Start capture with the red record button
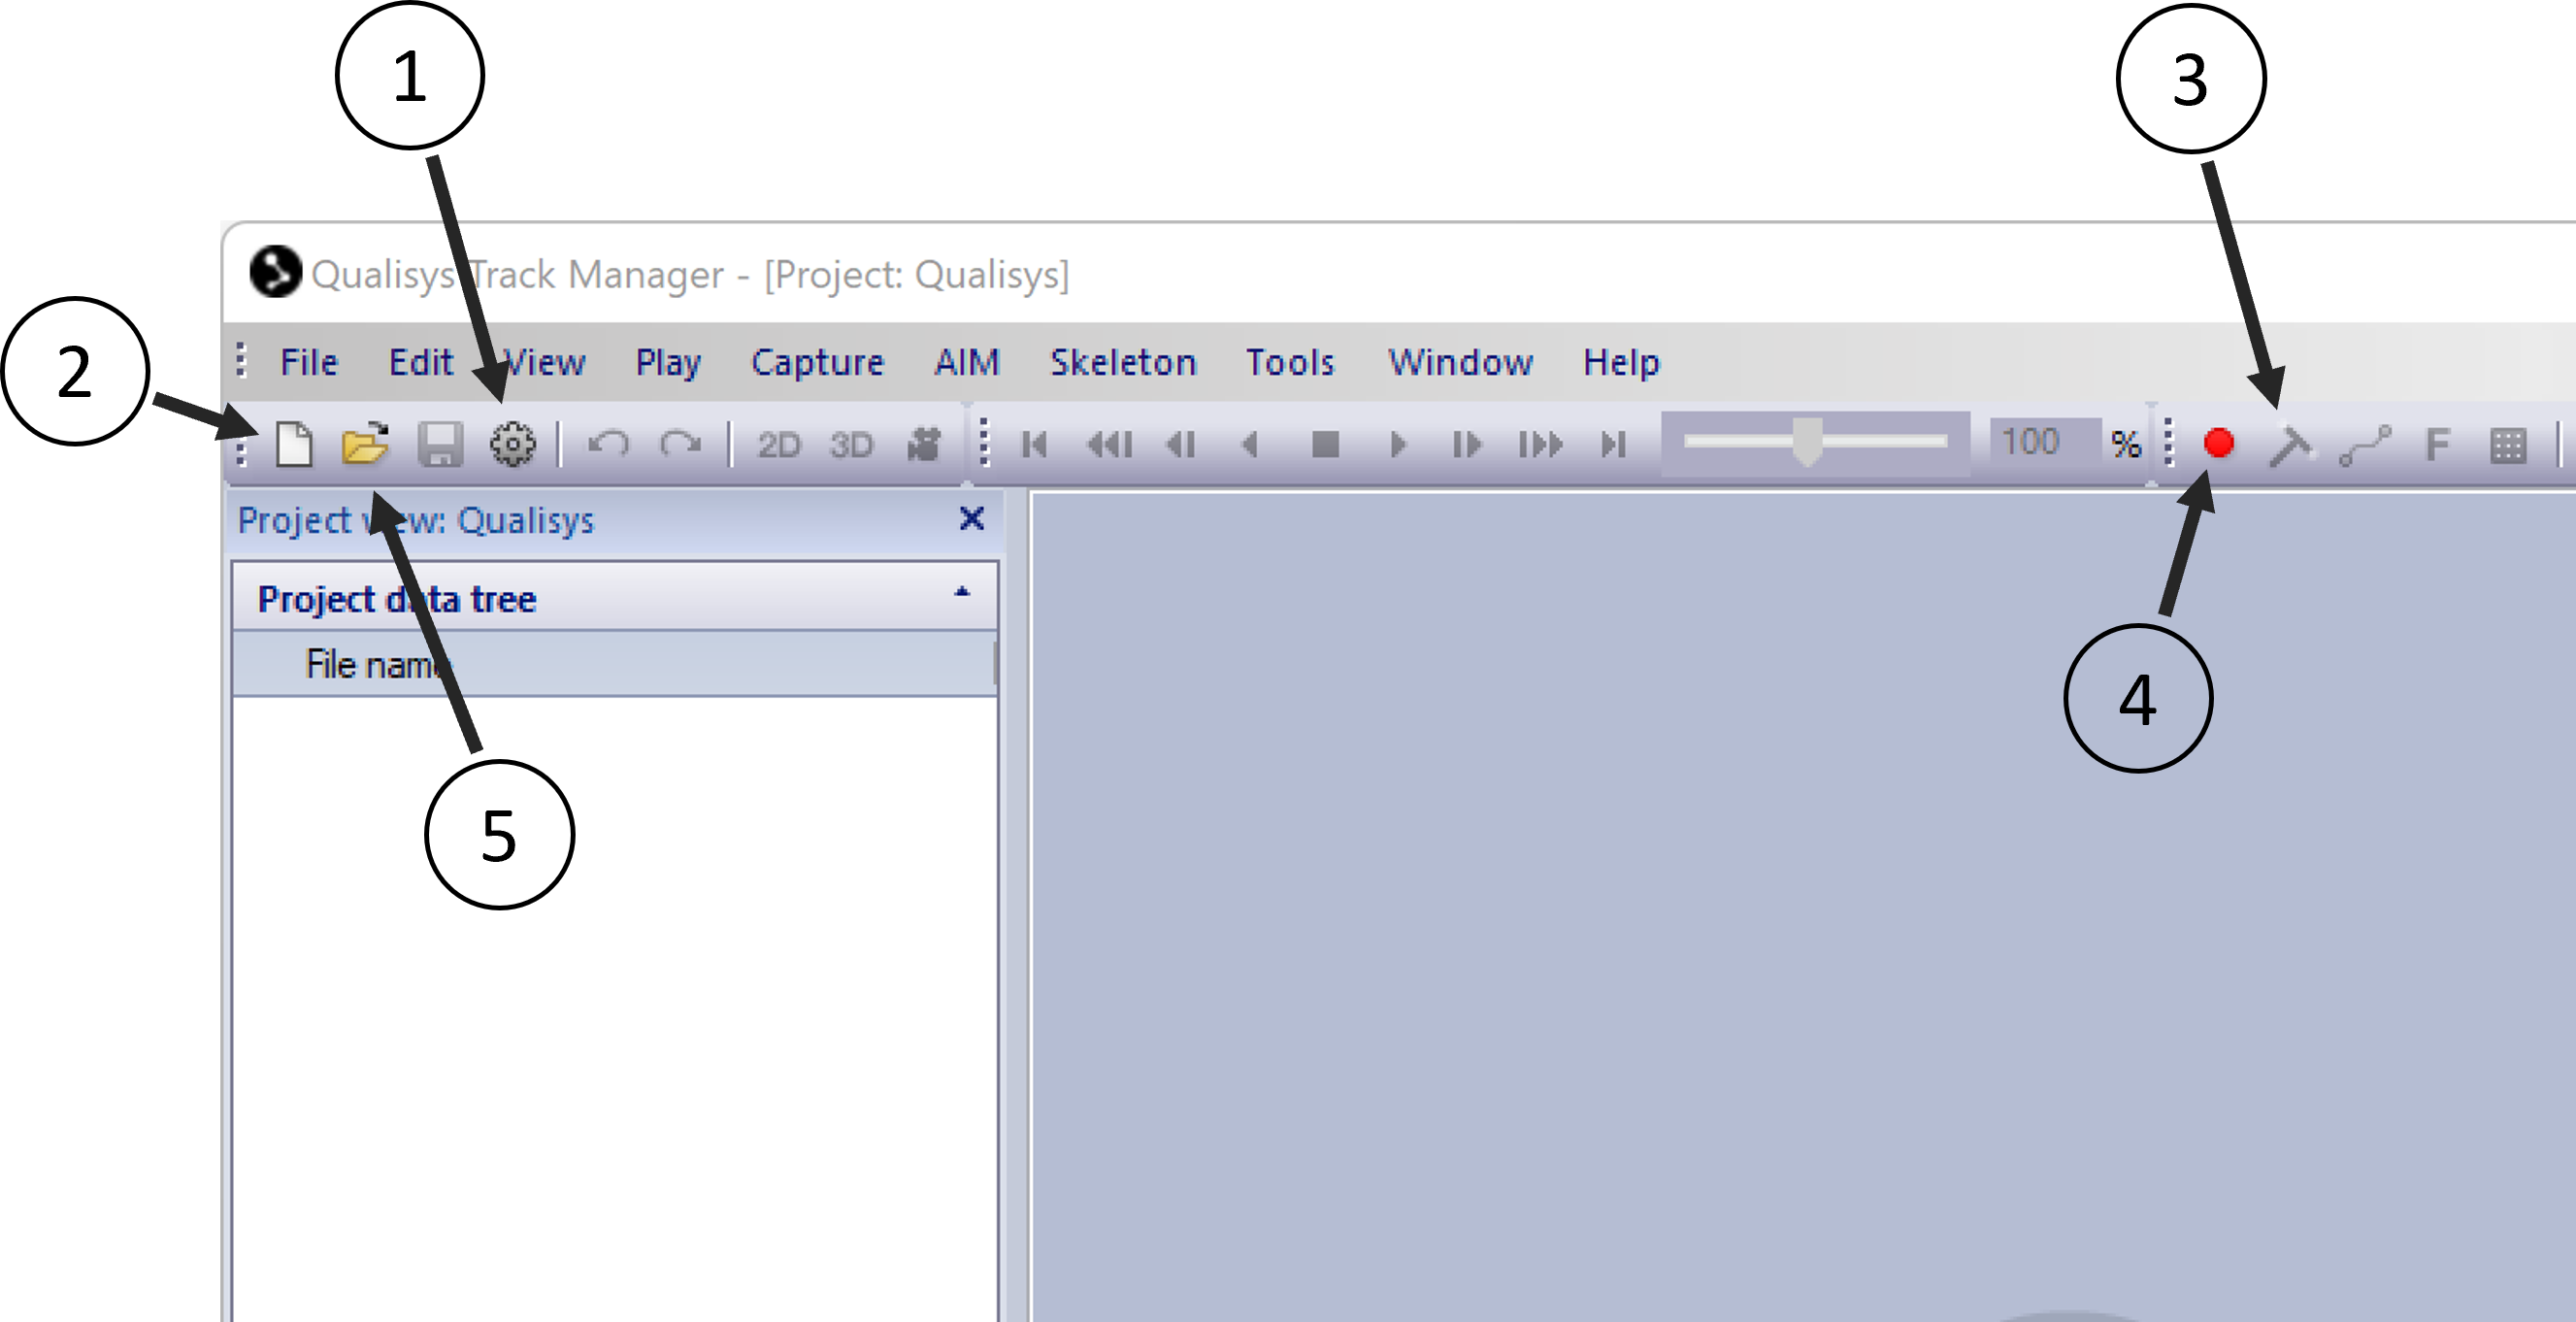 [2218, 443]
